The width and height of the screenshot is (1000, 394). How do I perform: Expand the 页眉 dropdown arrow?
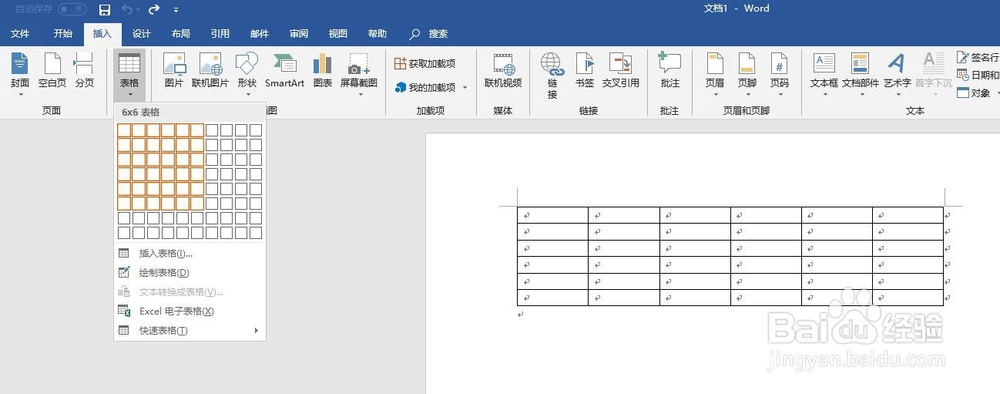[715, 95]
